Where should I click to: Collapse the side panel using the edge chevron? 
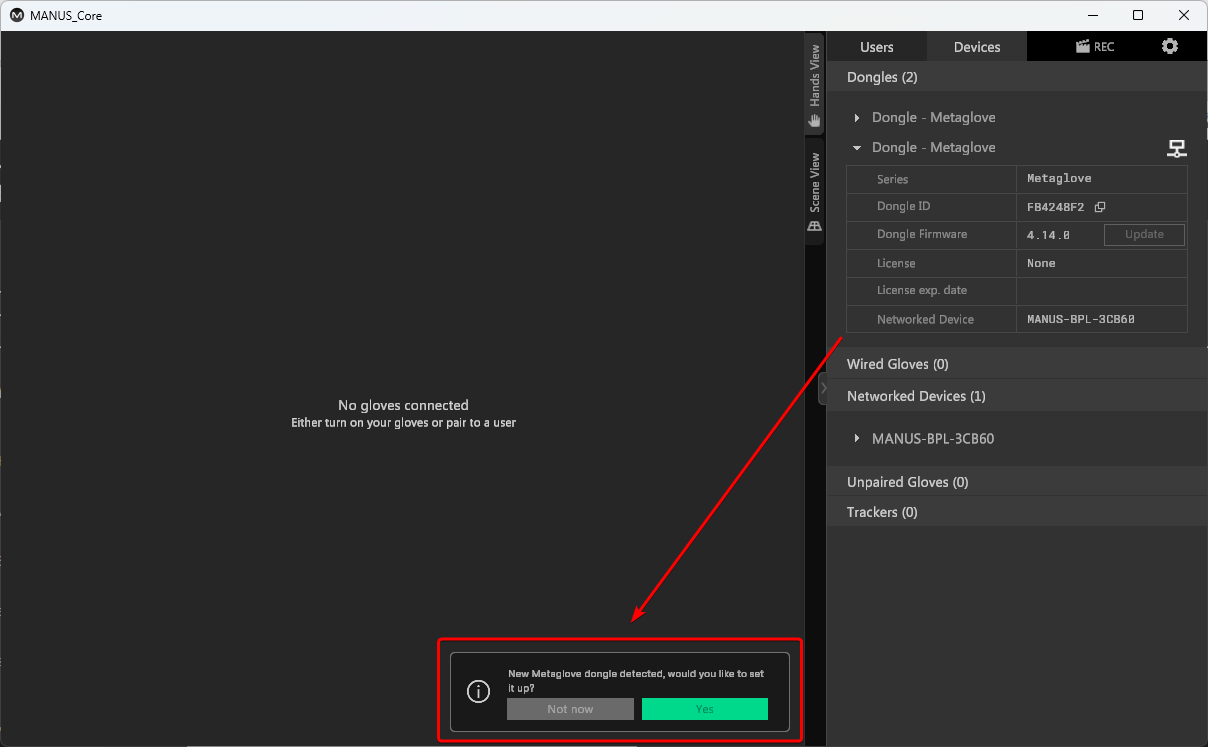(822, 388)
